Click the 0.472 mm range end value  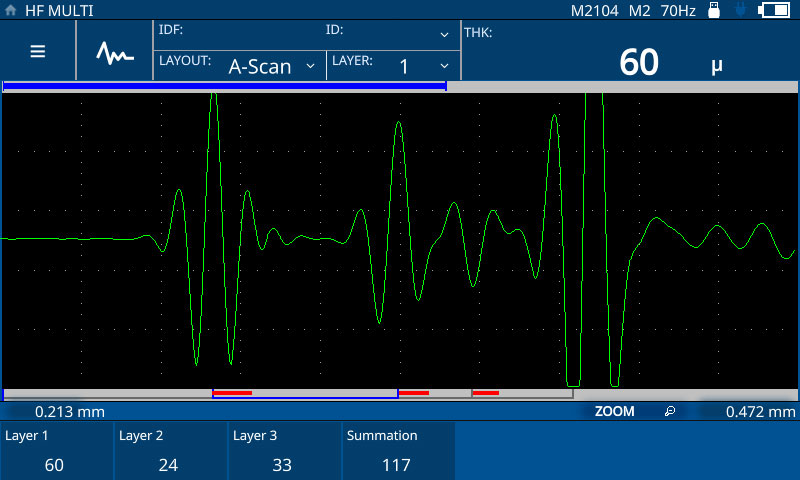(x=760, y=411)
